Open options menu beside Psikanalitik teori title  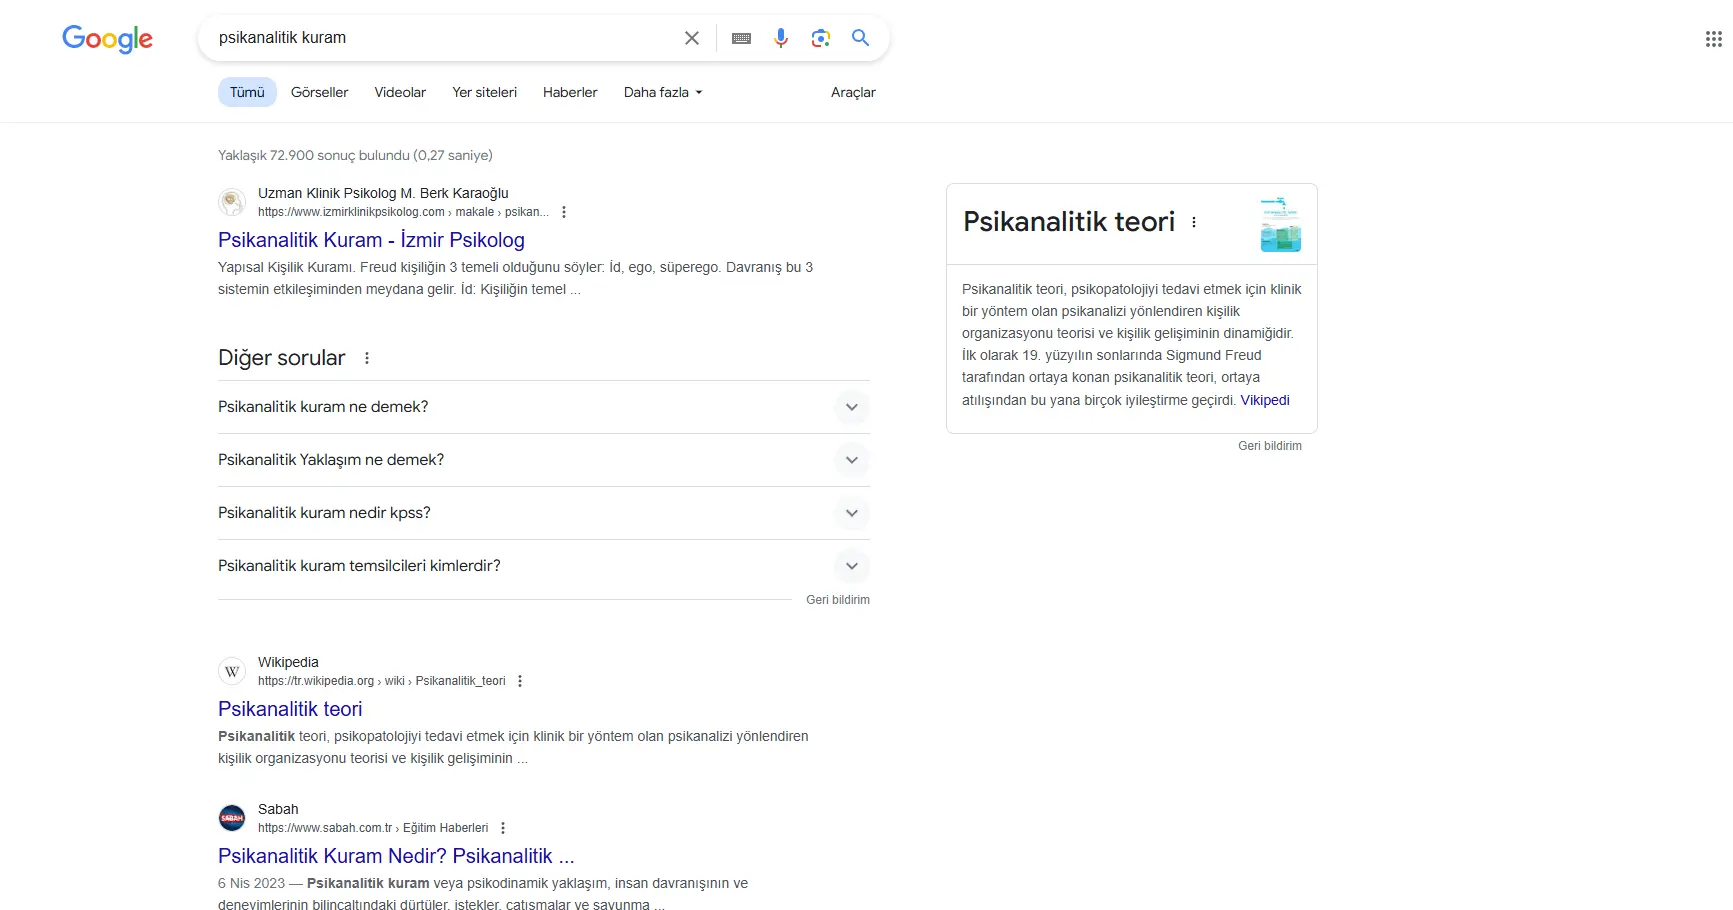1194,222
